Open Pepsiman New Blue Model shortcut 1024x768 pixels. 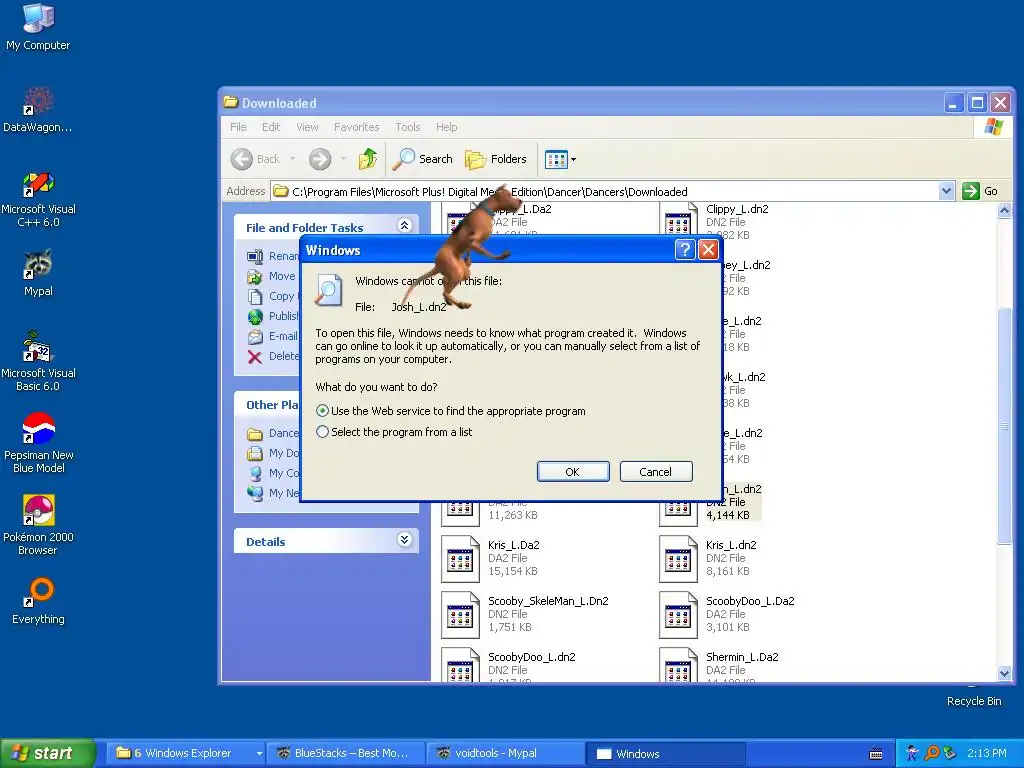click(x=38, y=443)
